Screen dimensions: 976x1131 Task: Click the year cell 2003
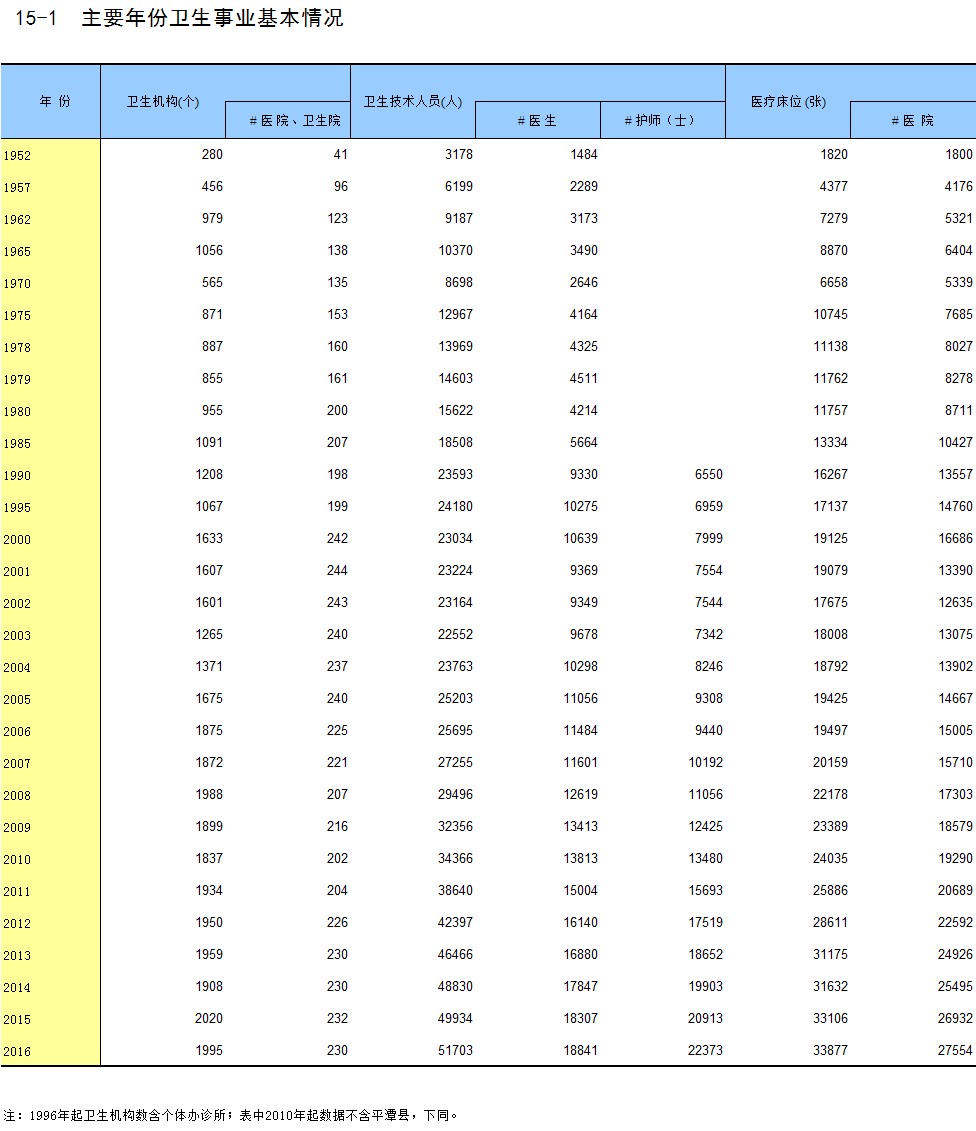[x=17, y=635]
